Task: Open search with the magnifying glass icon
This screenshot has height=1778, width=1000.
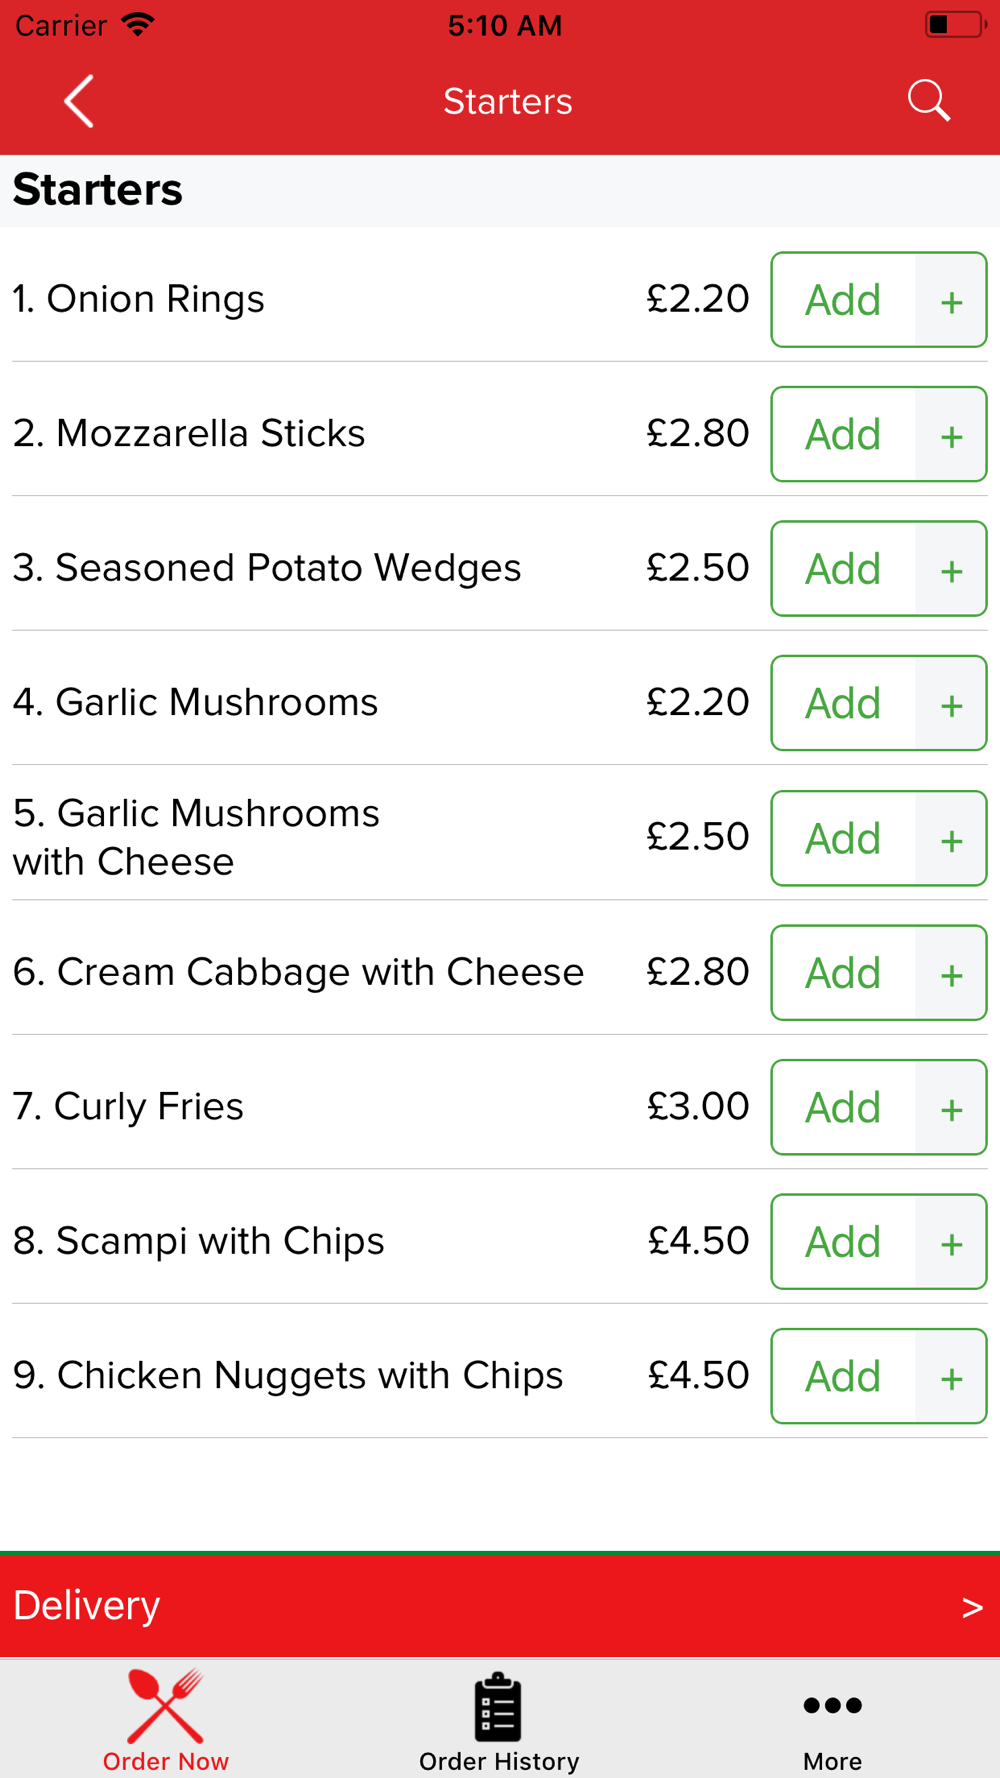Action: [x=928, y=101]
